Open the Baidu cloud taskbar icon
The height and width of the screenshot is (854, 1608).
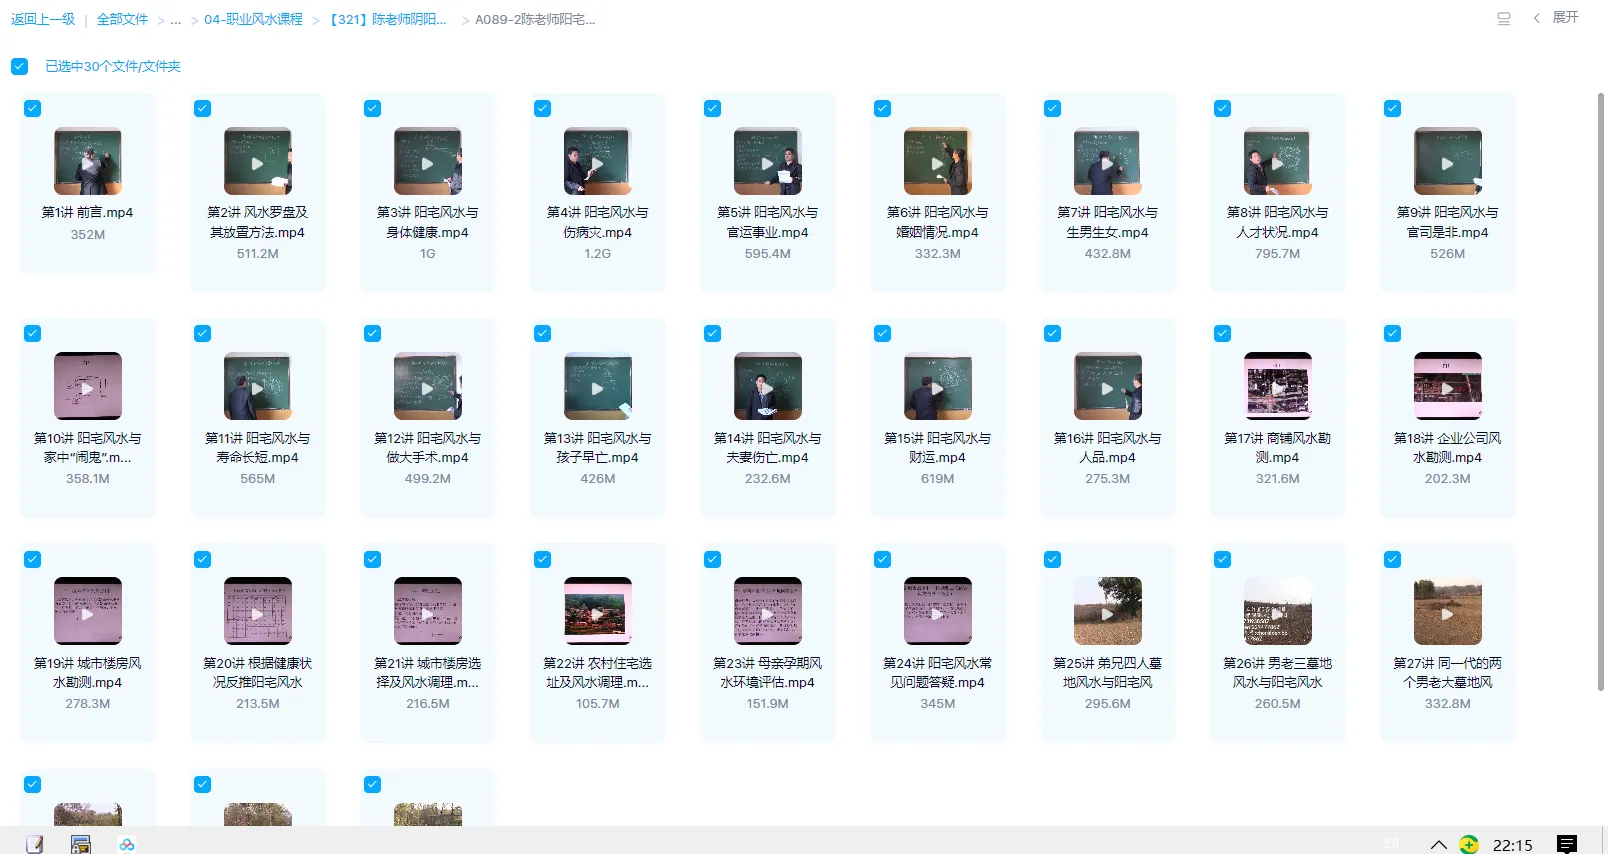click(x=127, y=845)
